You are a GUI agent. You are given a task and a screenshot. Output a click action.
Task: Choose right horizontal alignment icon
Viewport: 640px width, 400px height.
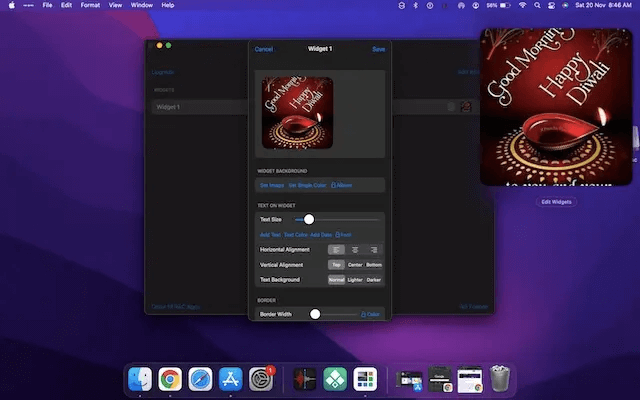pyautogui.click(x=374, y=249)
